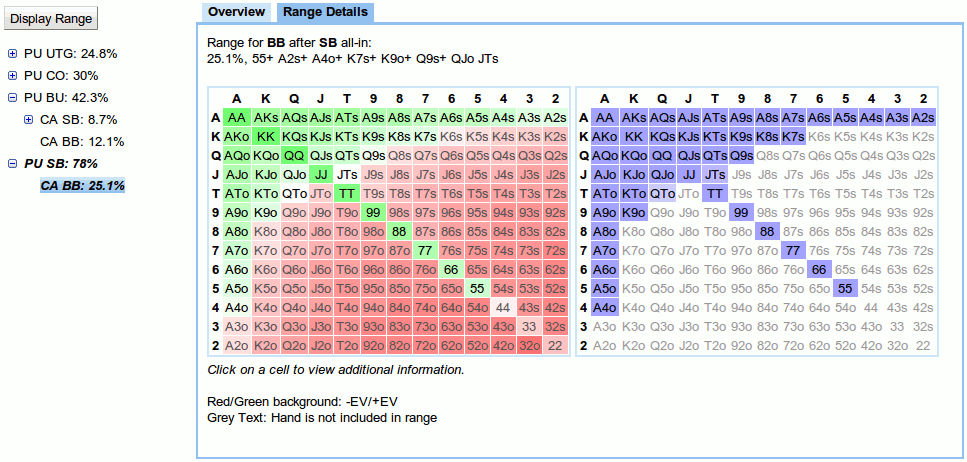Click the 44 cell in EV grid
The image size is (967, 462).
point(503,307)
